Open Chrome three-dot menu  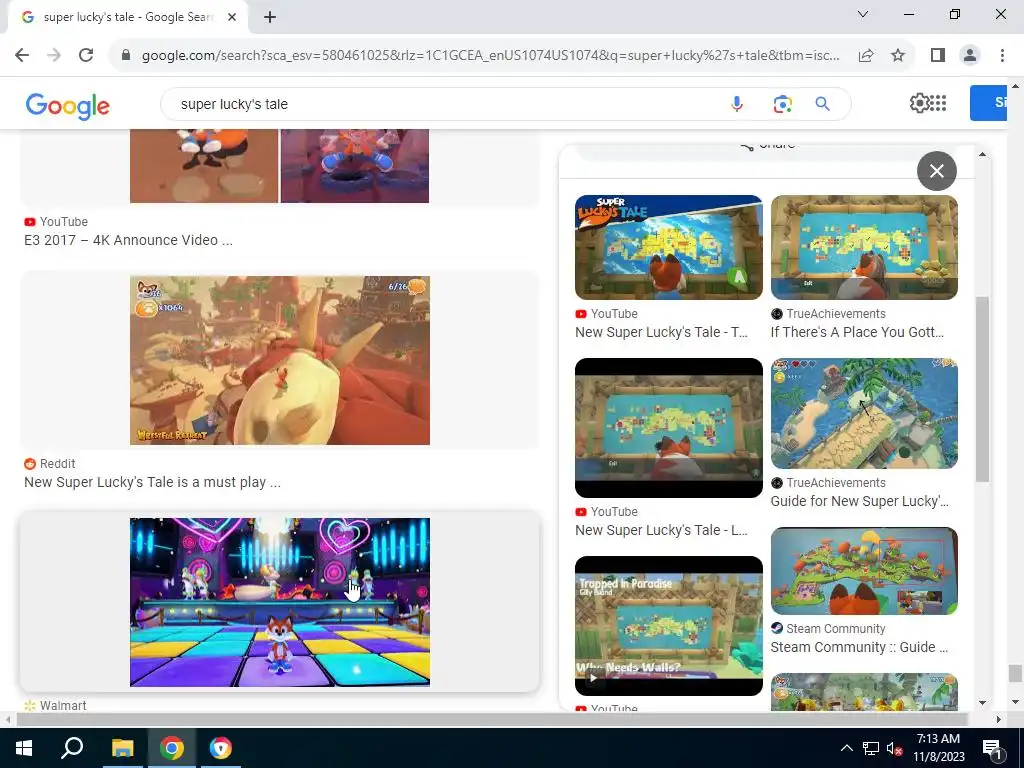click(x=1002, y=56)
